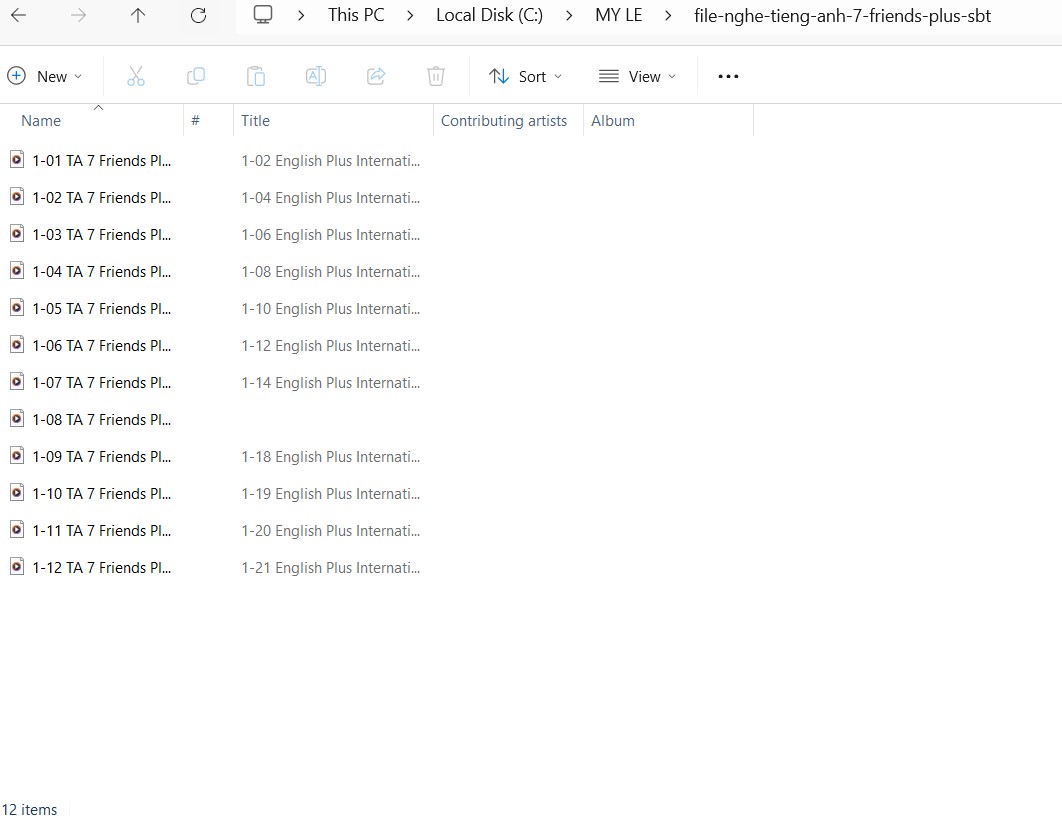Navigate to Local Disk (C:) in breadcrumb
1062x822 pixels.
click(489, 15)
